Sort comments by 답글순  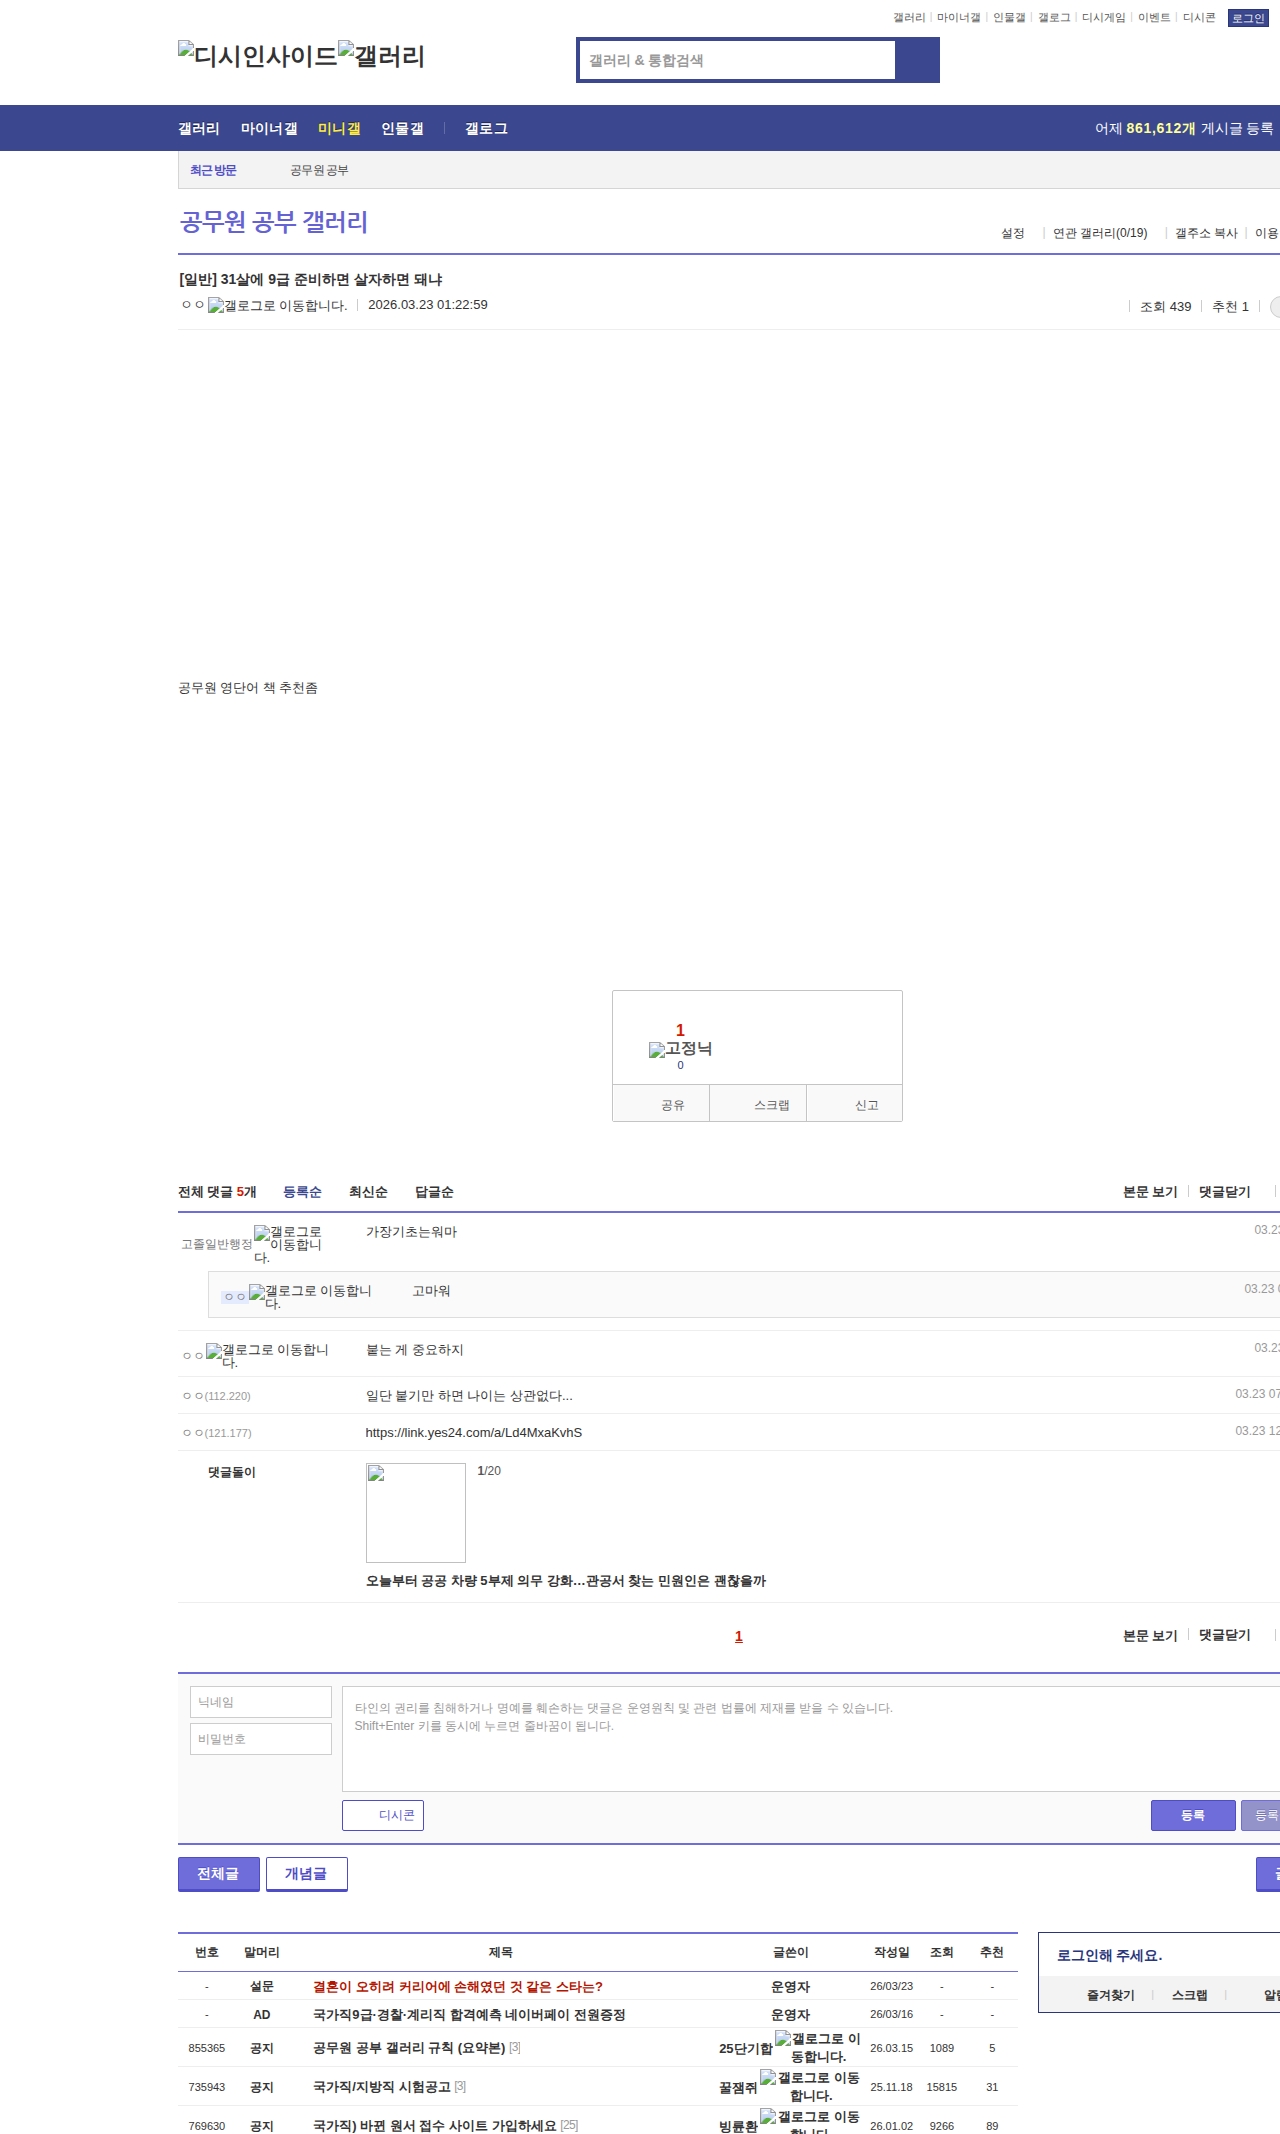point(434,1192)
